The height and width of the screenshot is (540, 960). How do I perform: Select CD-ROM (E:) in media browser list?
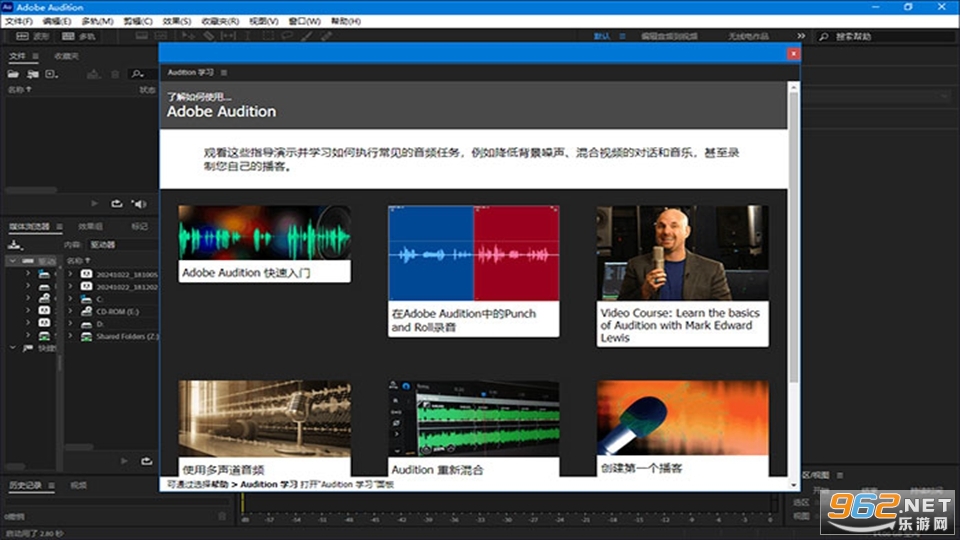117,312
